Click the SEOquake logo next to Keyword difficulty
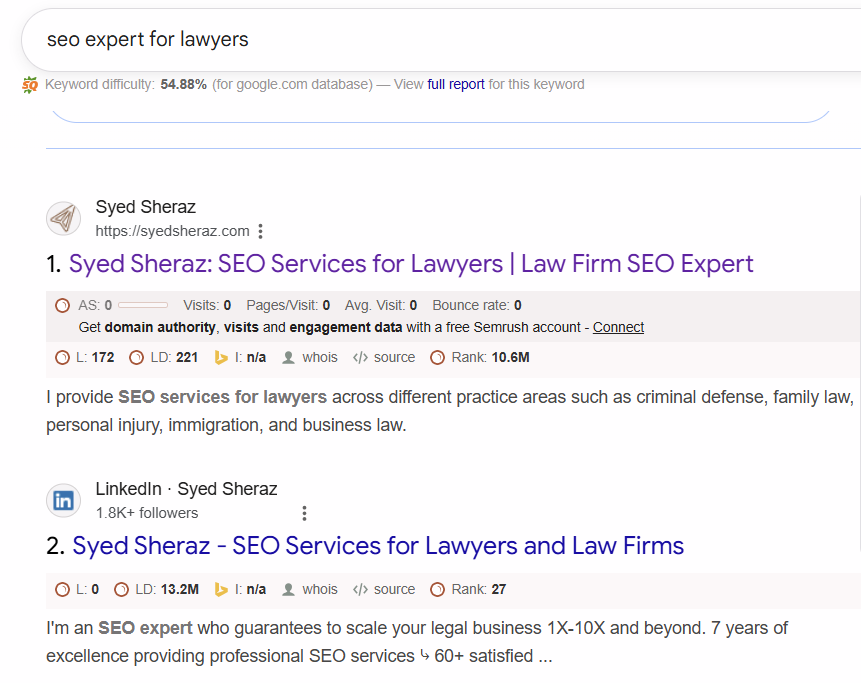The width and height of the screenshot is (861, 683). tap(30, 85)
